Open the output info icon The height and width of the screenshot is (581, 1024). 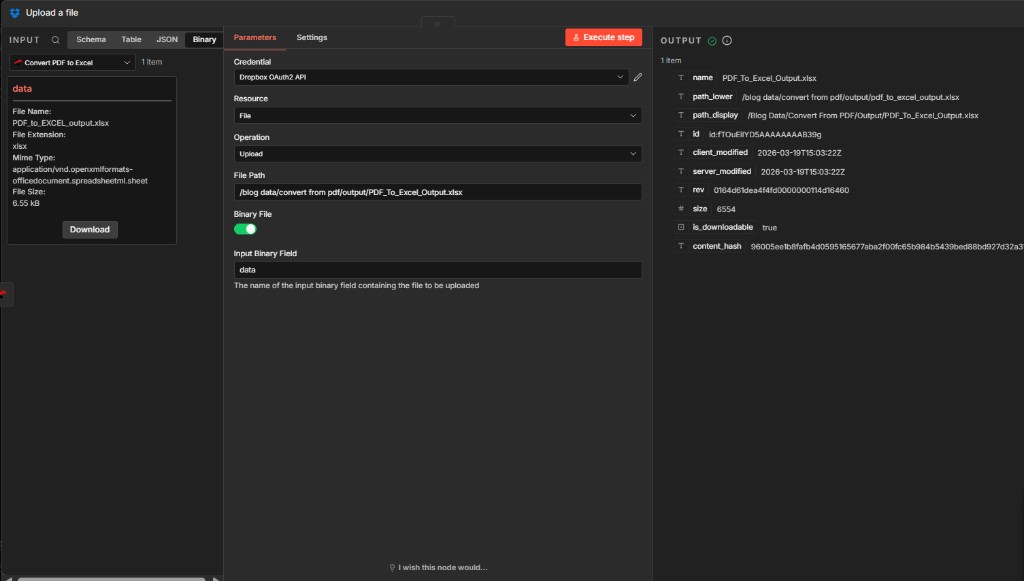(727, 41)
